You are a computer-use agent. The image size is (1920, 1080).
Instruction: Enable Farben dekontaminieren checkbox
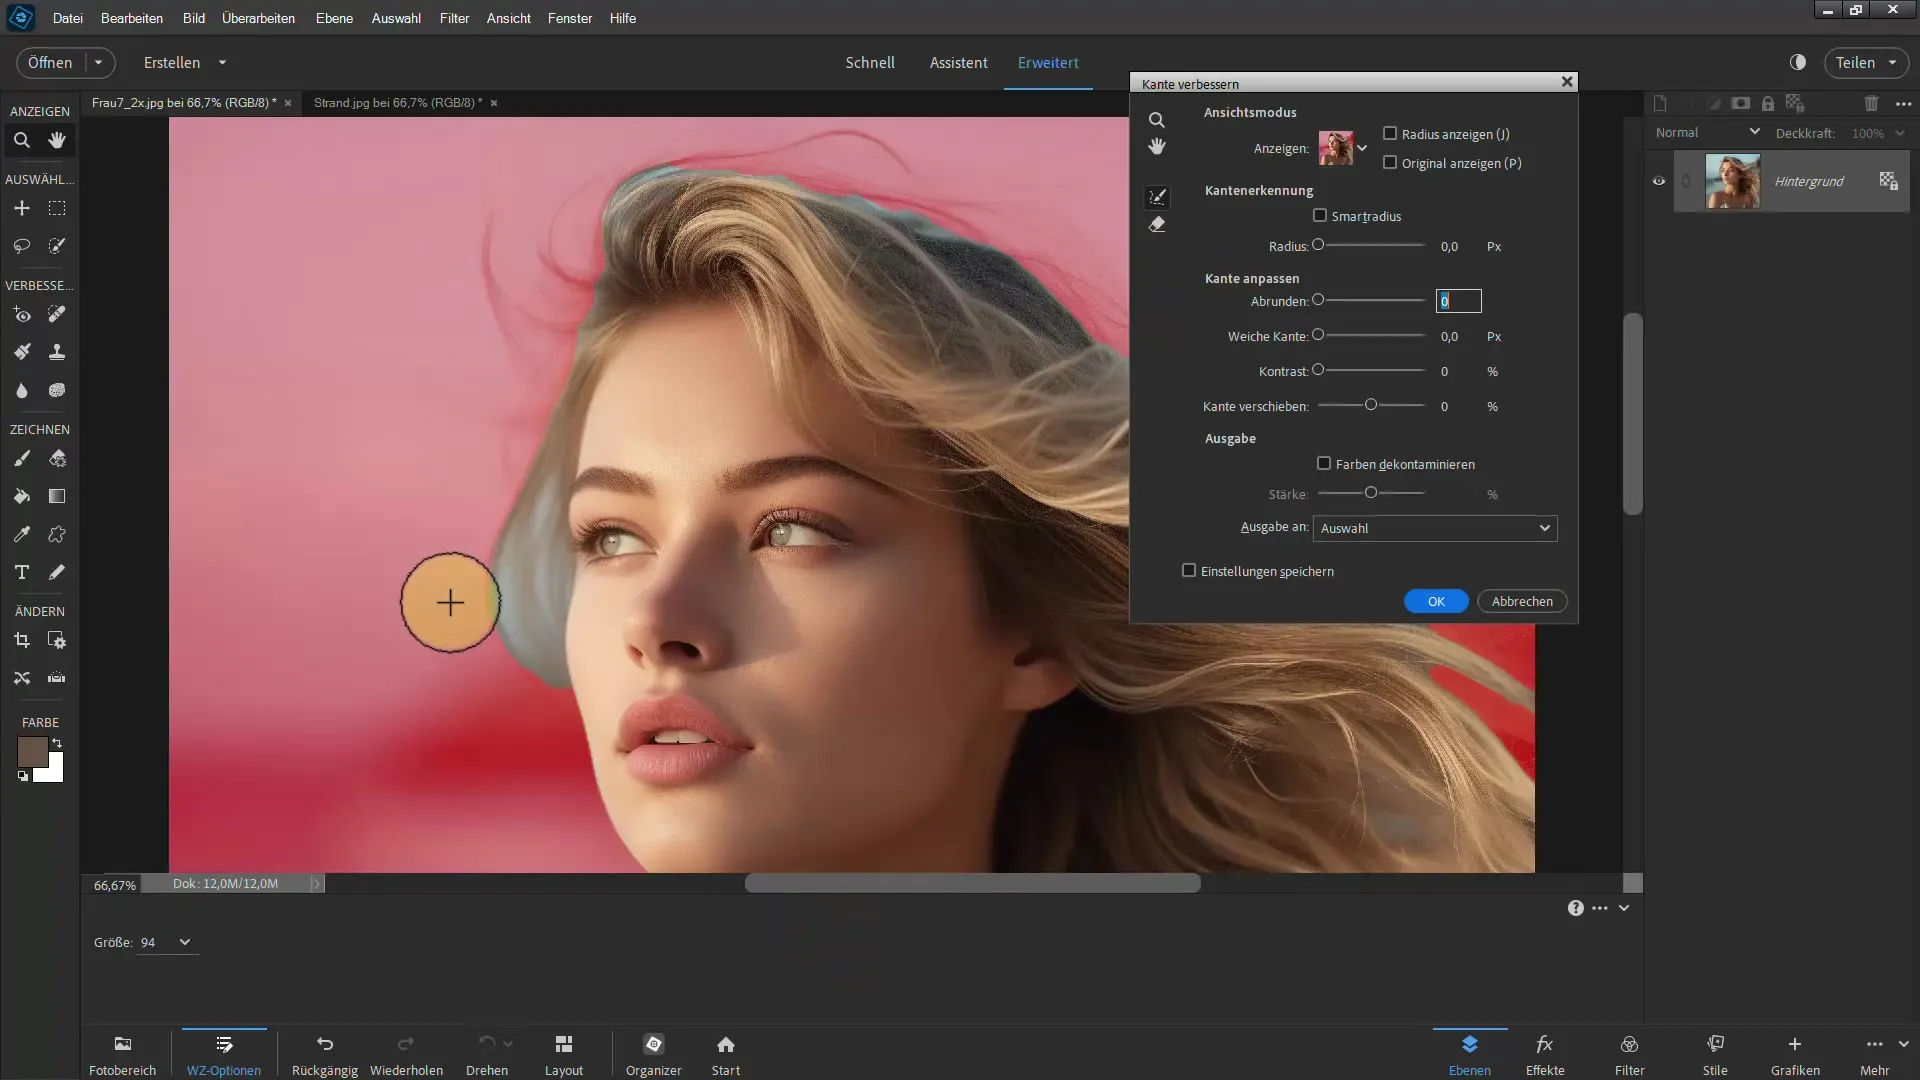click(x=1324, y=463)
